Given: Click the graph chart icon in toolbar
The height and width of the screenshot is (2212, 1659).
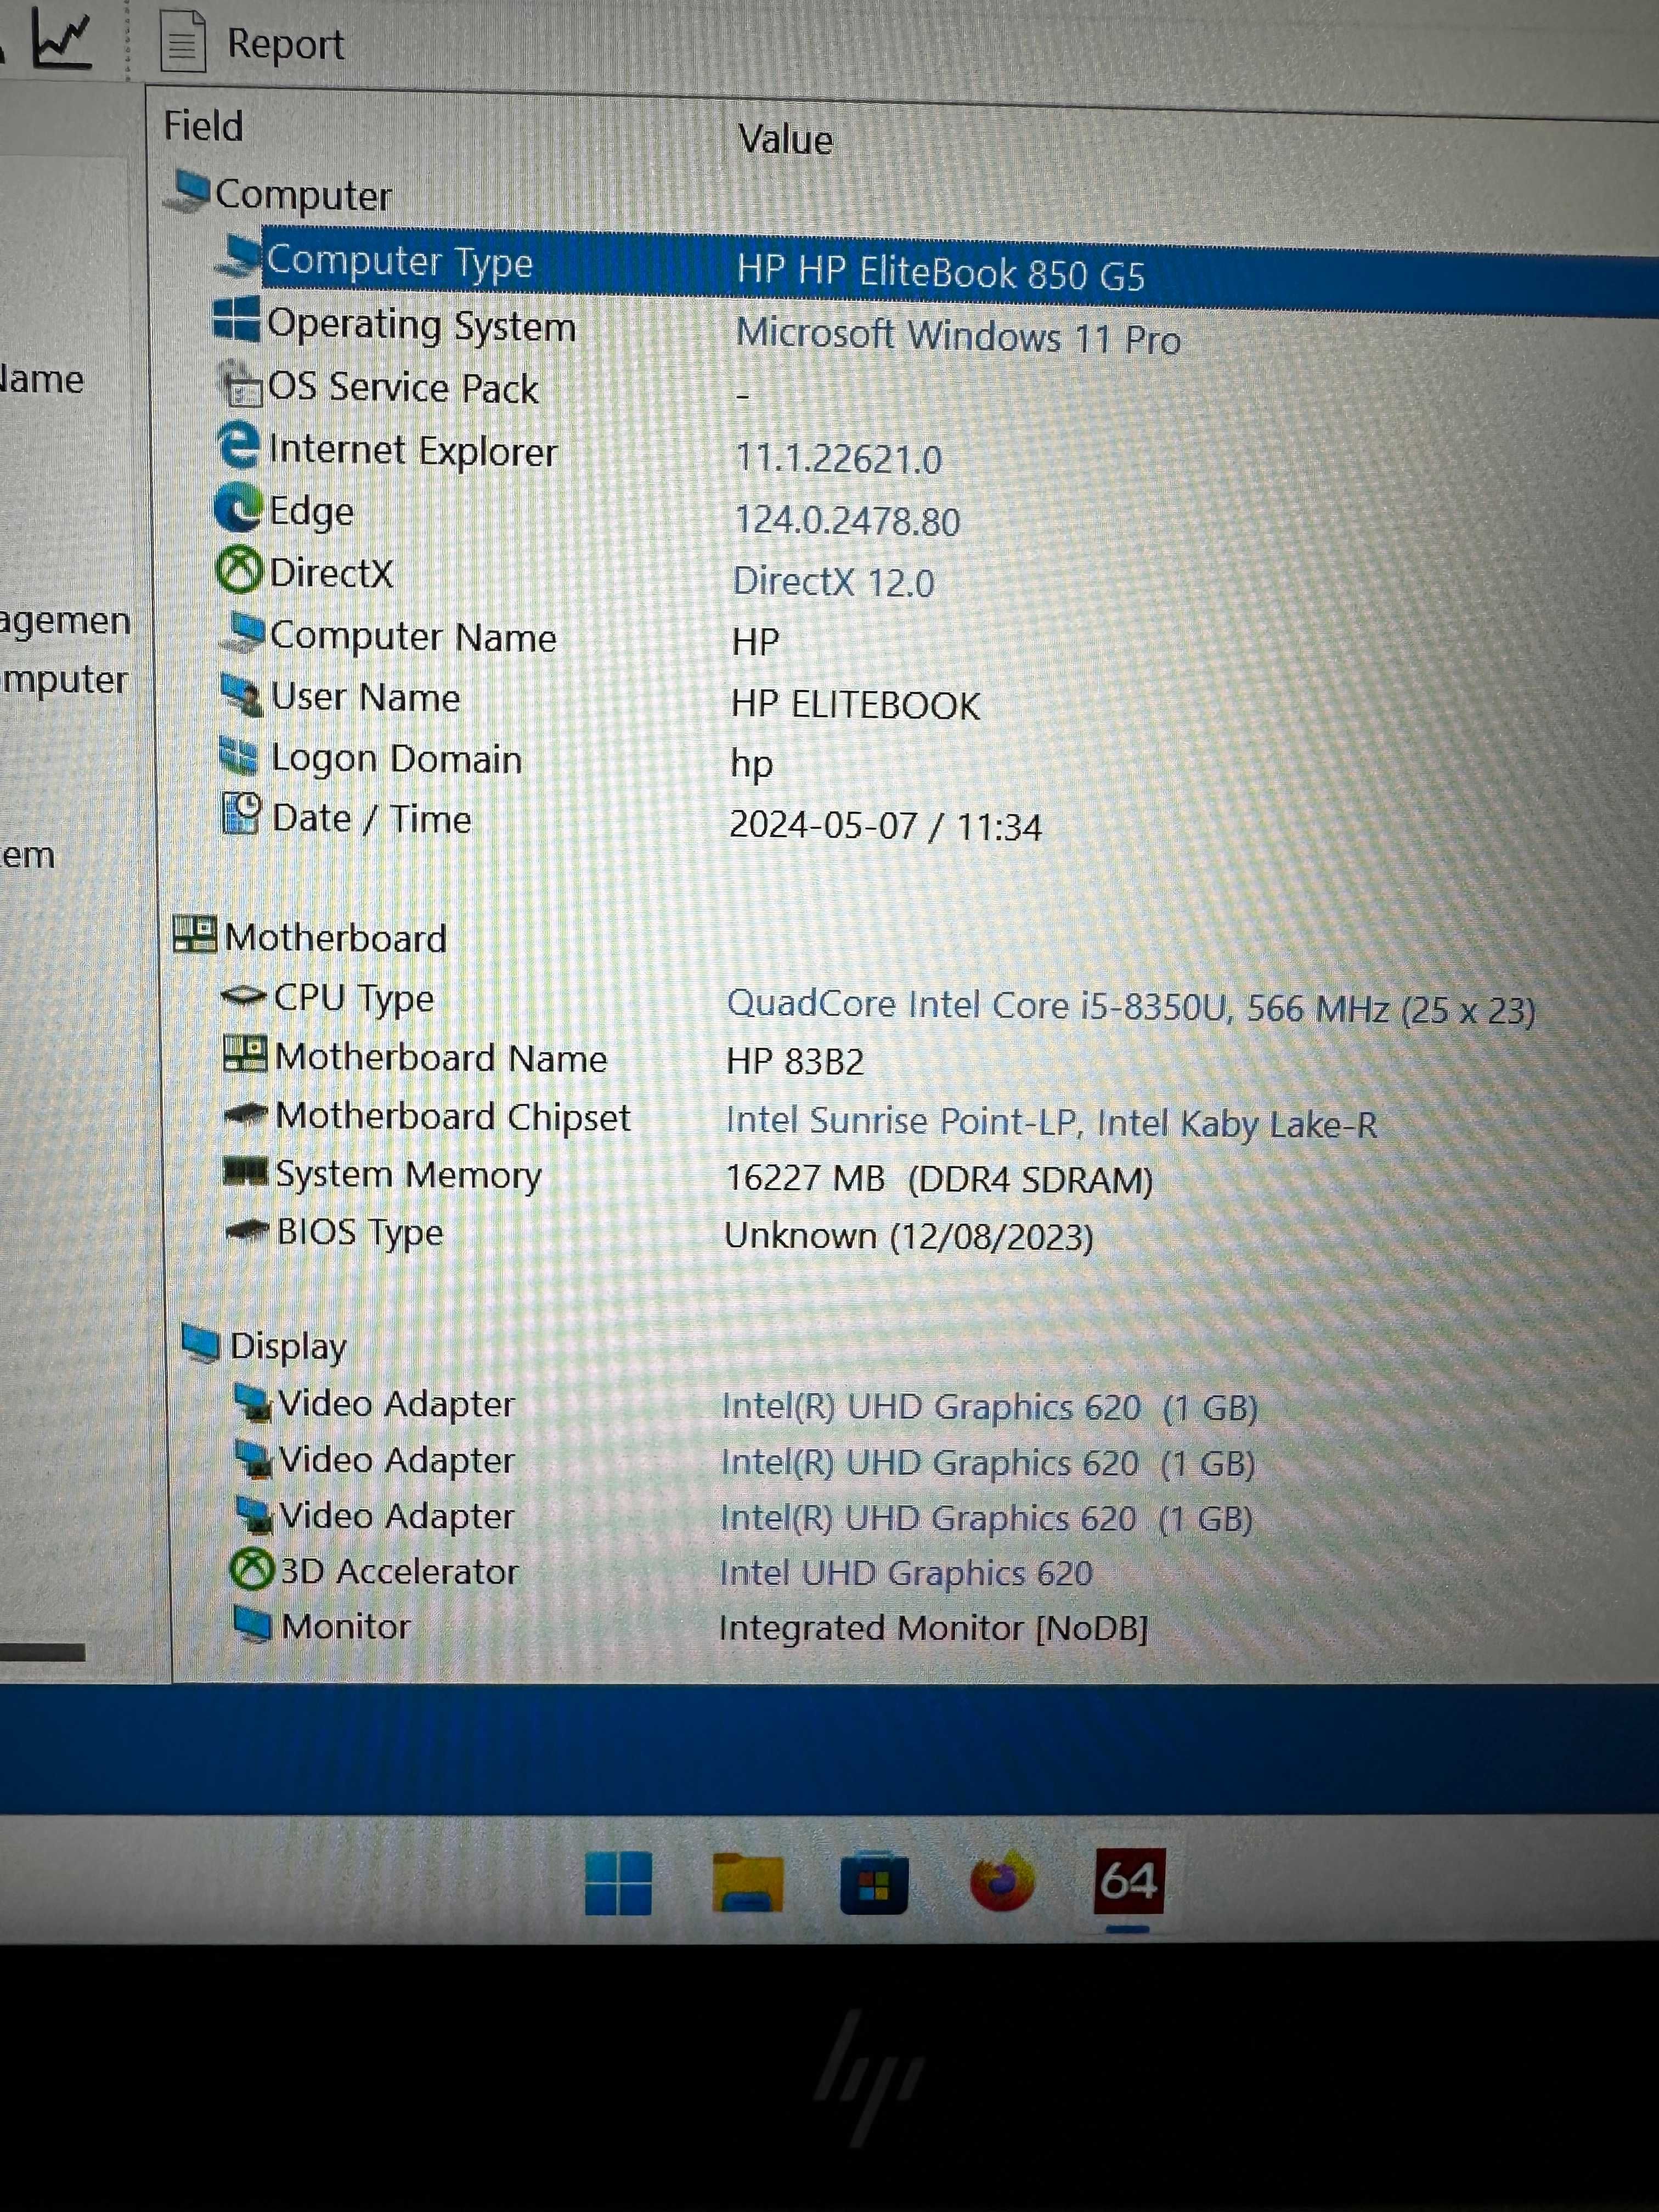Looking at the screenshot, I should (61, 40).
